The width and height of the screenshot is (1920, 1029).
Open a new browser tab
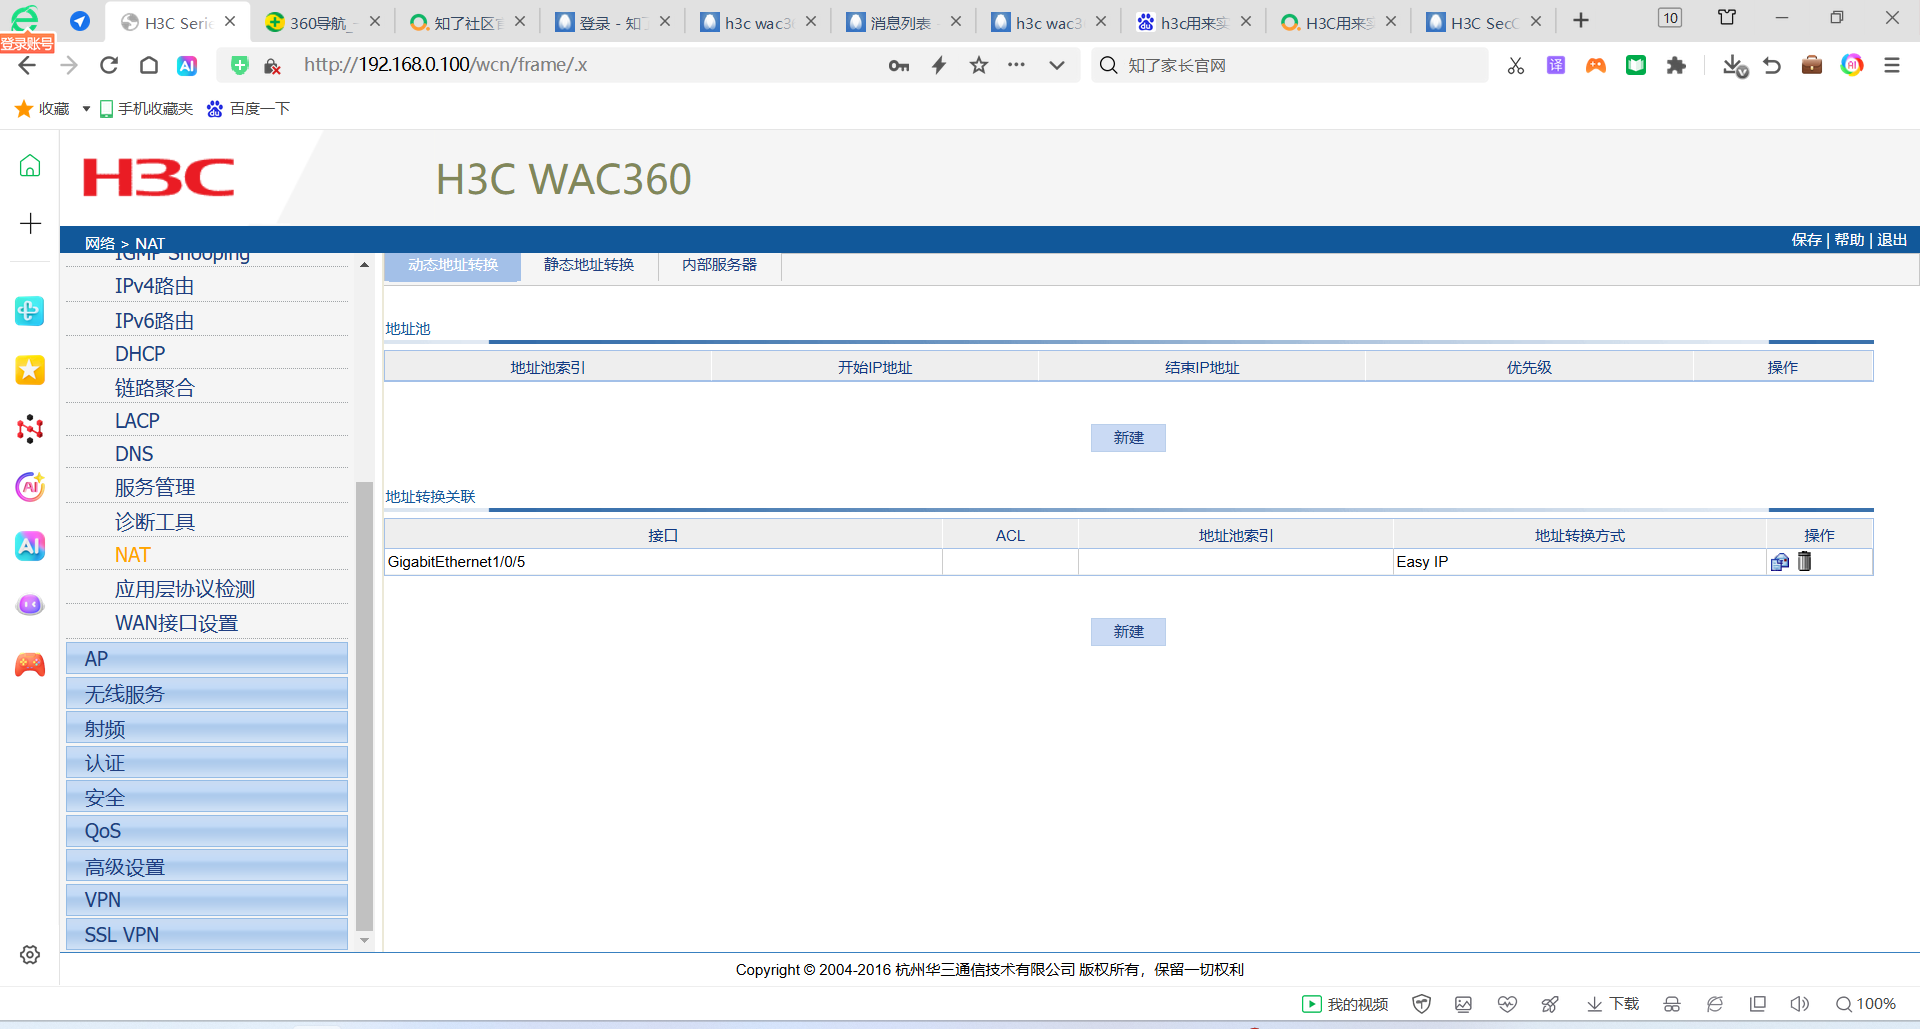pos(1581,21)
